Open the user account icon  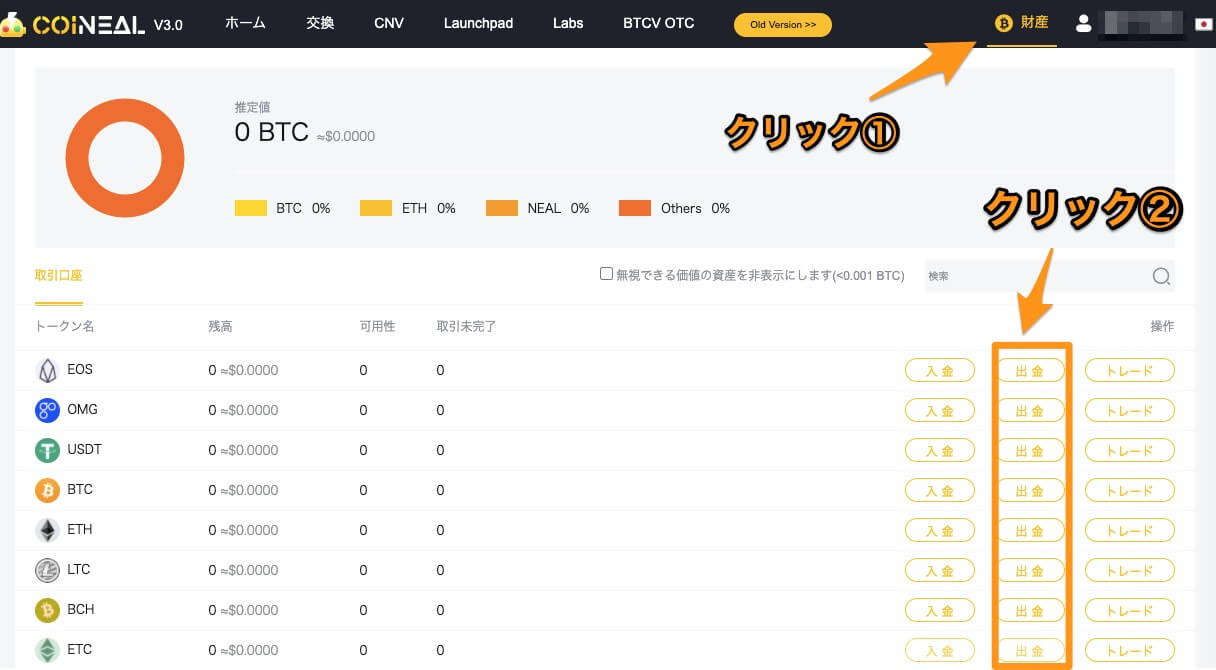click(x=1083, y=23)
